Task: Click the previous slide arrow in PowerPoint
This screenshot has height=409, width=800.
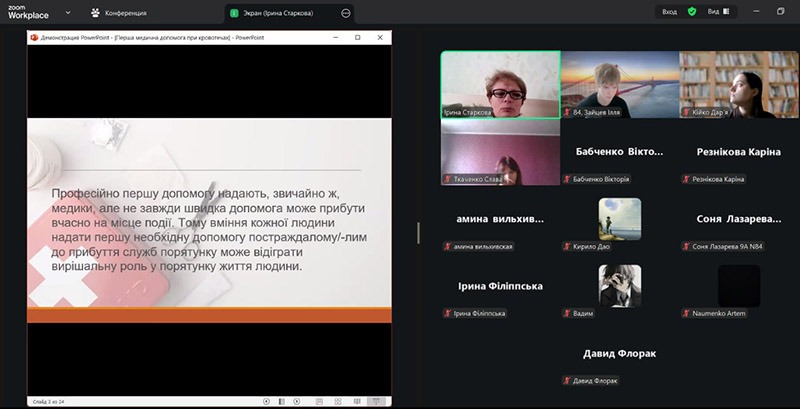Action: [267, 401]
